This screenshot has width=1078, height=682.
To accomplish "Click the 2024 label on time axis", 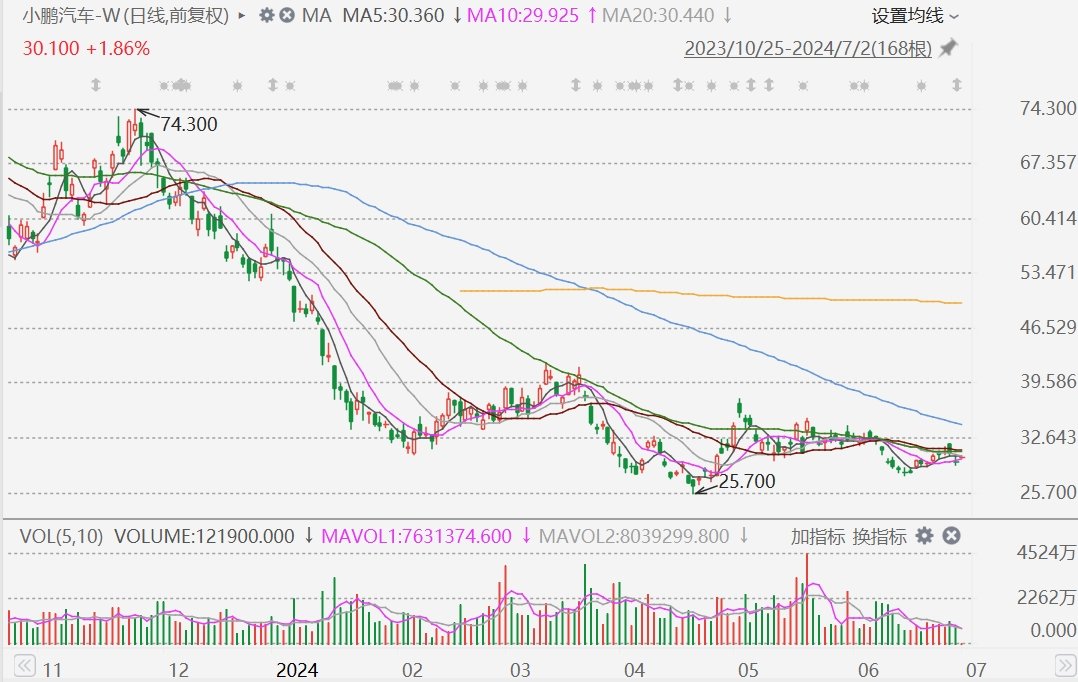I will 296,667.
